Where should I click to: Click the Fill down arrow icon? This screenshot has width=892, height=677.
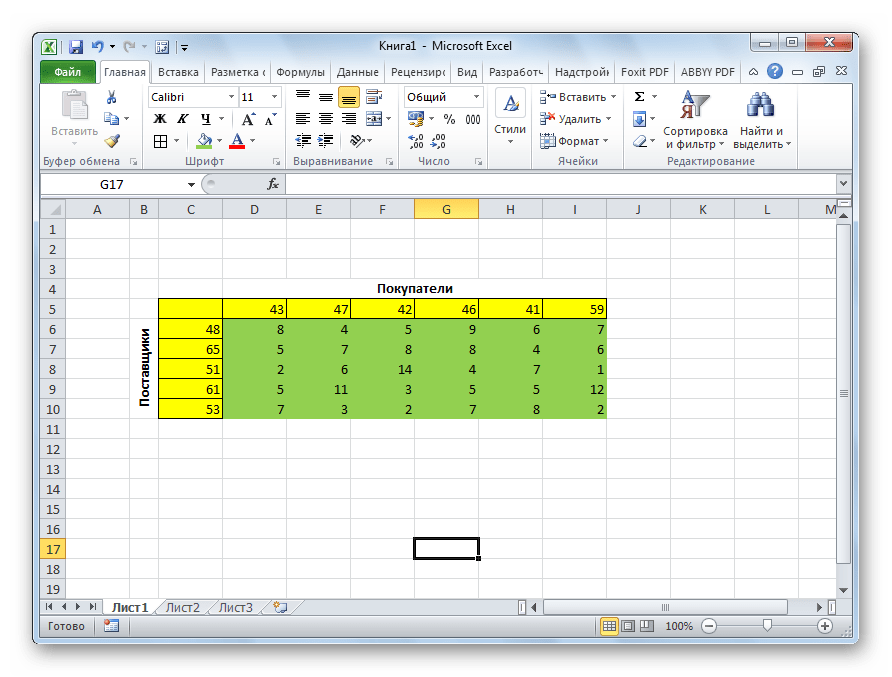[639, 119]
